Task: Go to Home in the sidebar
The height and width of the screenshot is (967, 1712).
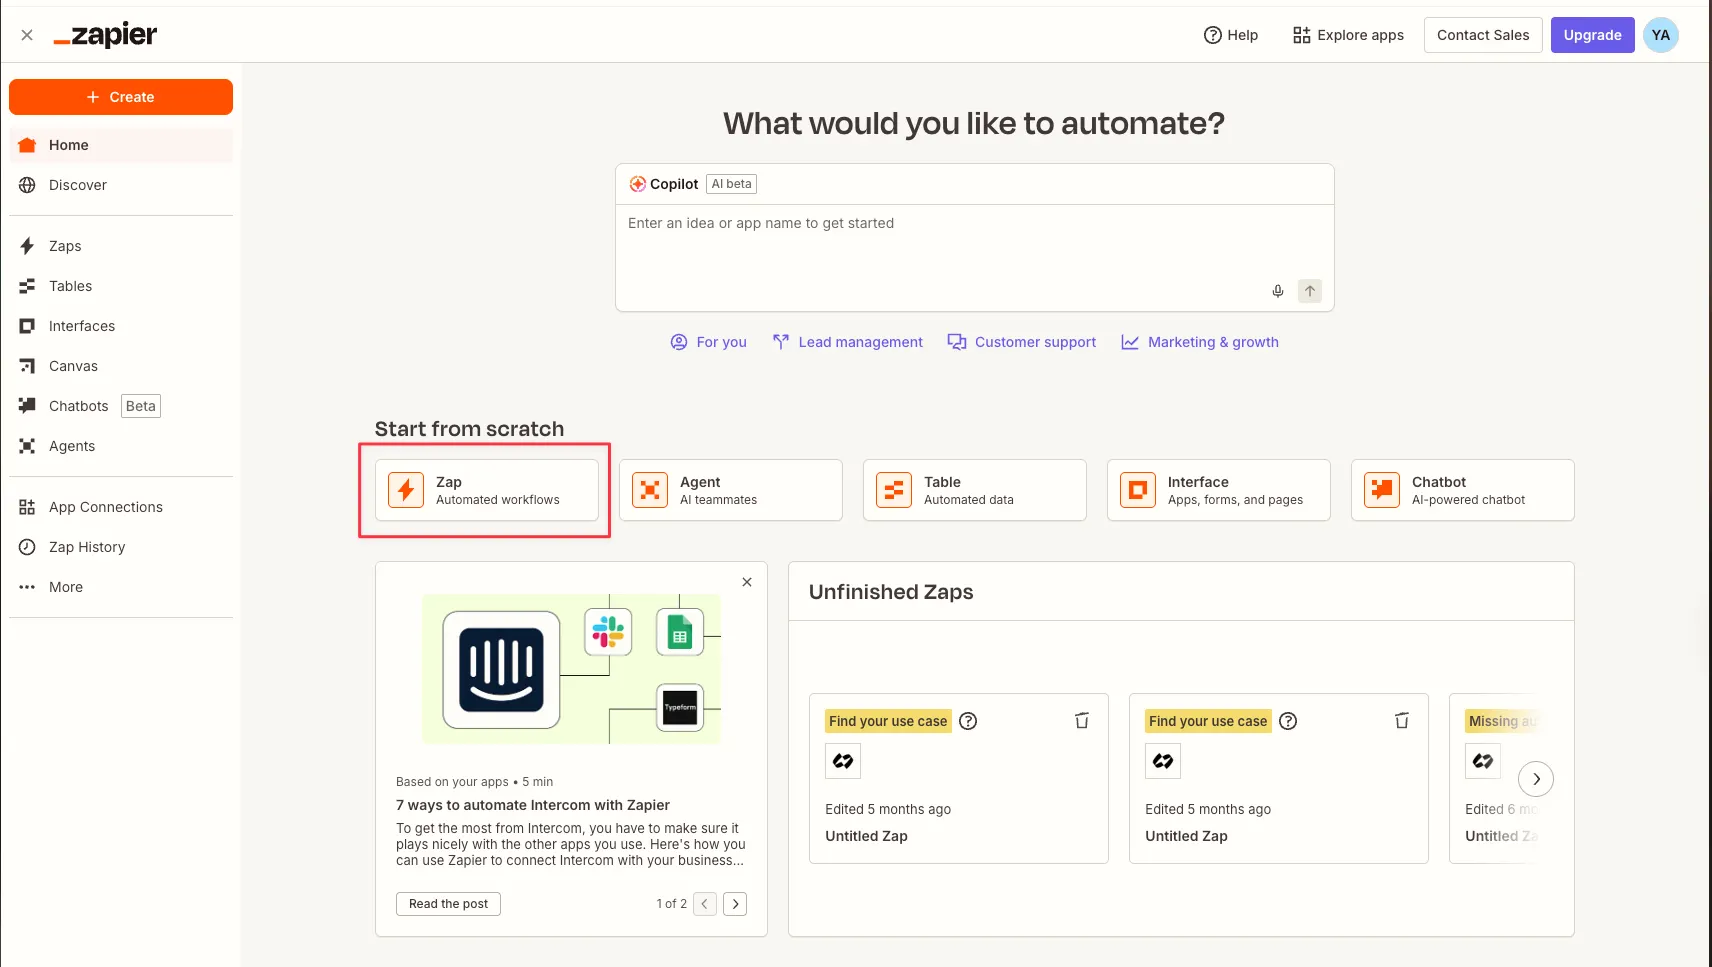Action: [x=121, y=145]
